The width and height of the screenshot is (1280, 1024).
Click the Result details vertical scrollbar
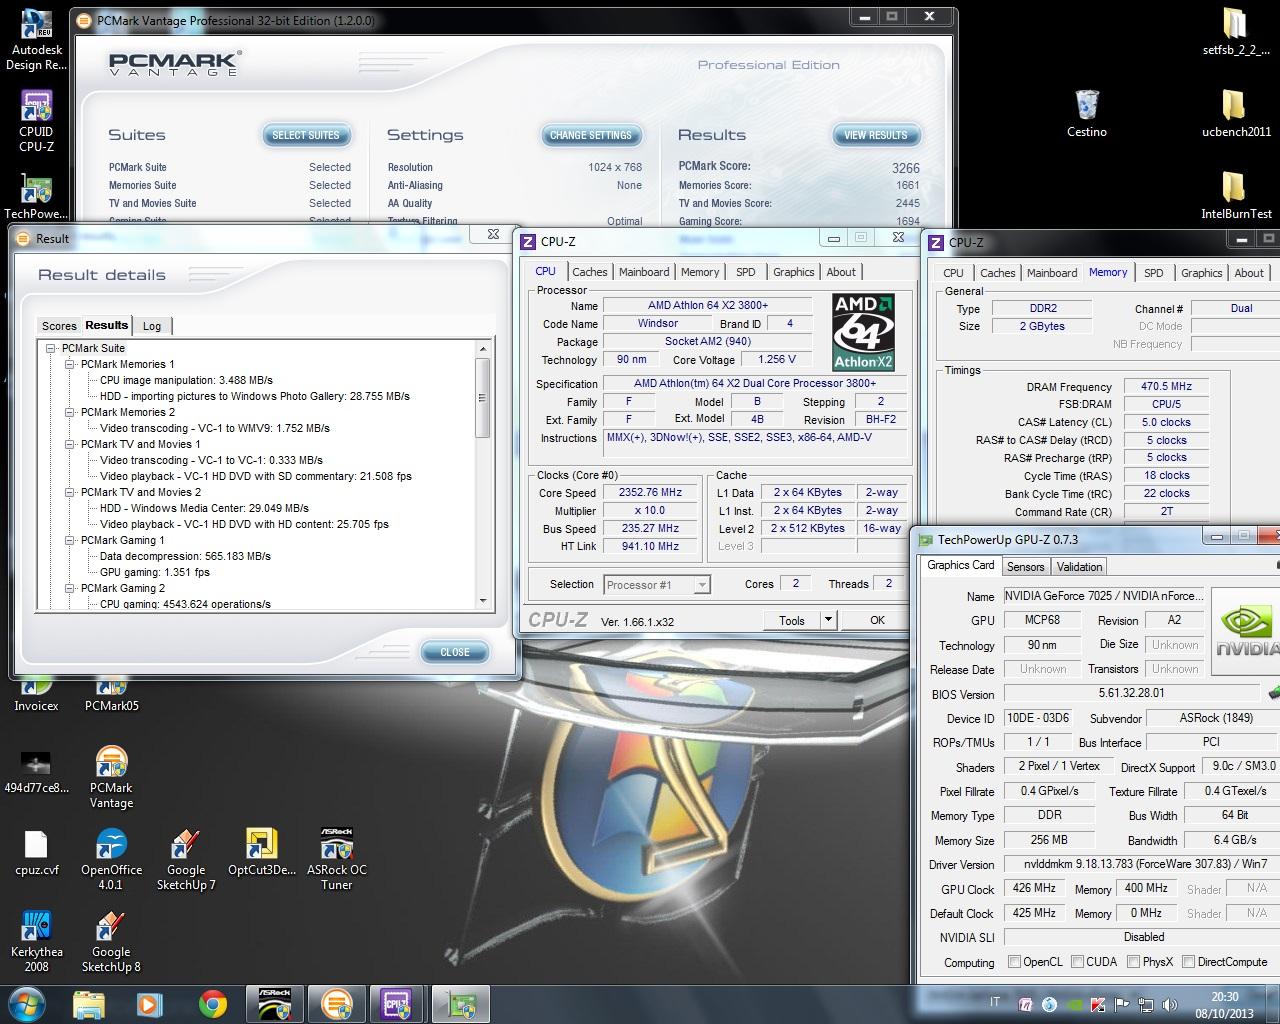[x=483, y=398]
